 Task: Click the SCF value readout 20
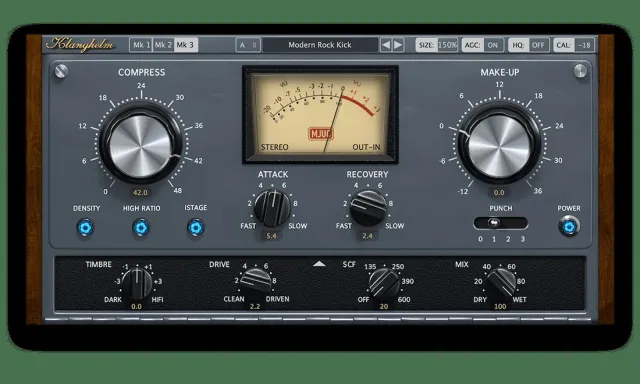[x=384, y=306]
